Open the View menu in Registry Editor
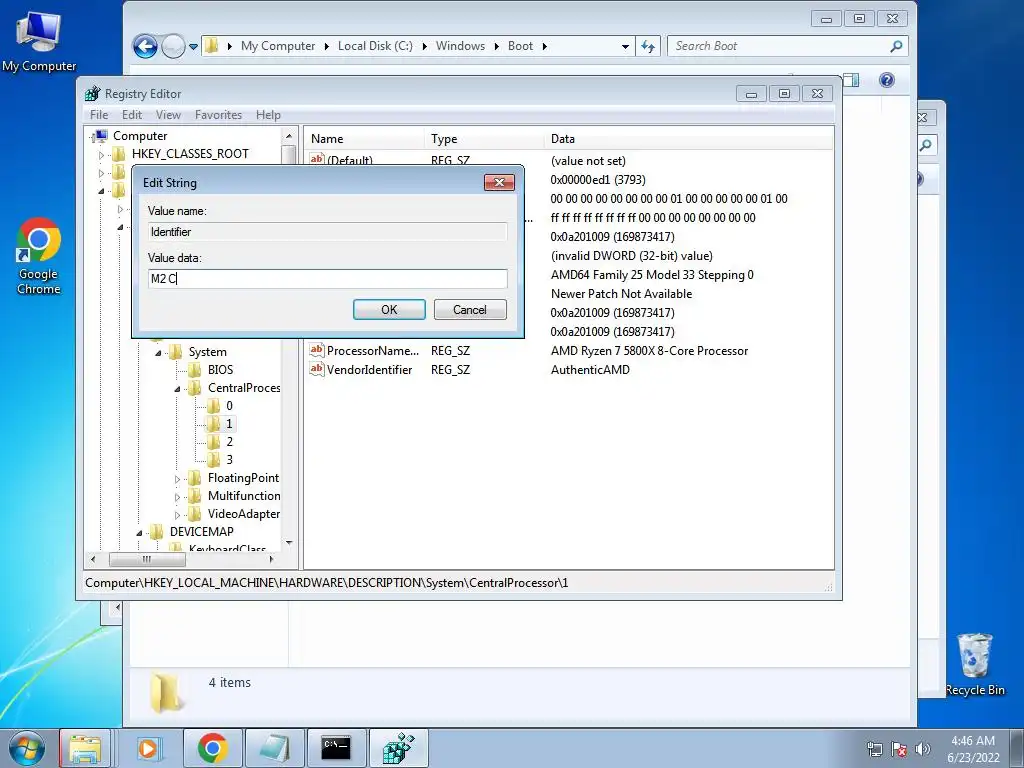1024x768 pixels. (x=168, y=115)
